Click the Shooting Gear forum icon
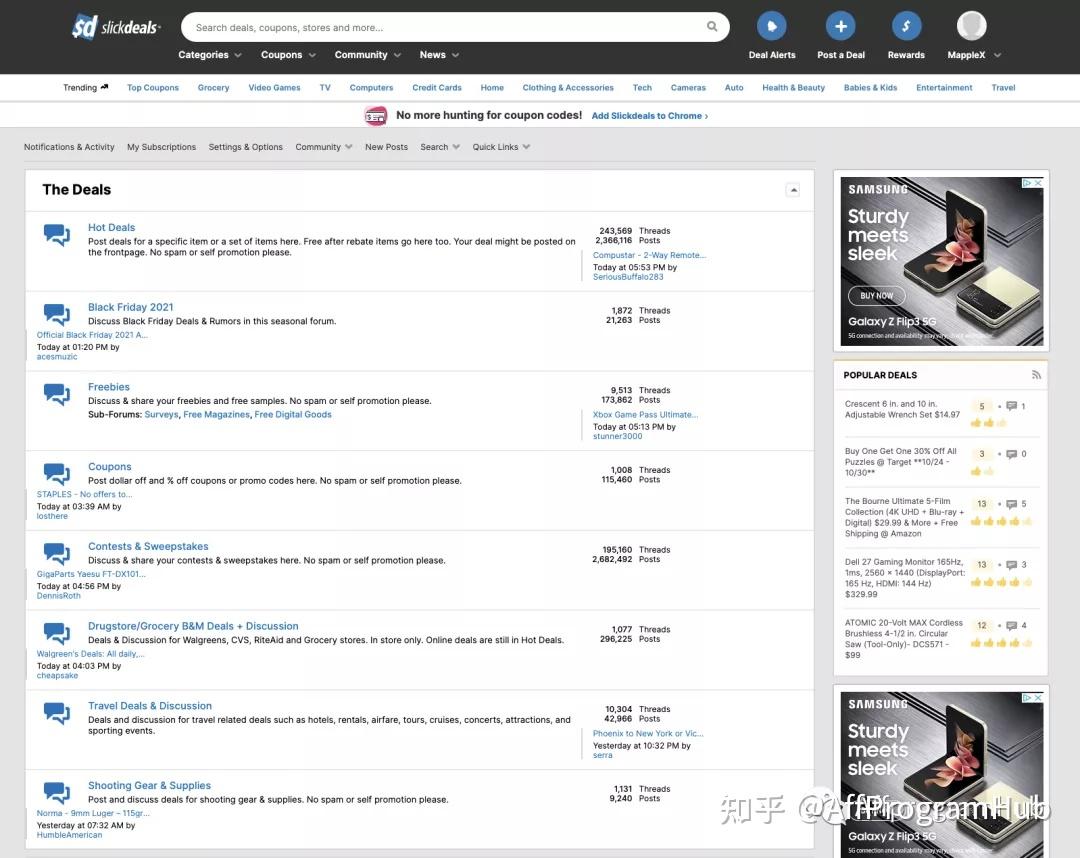 tap(56, 793)
